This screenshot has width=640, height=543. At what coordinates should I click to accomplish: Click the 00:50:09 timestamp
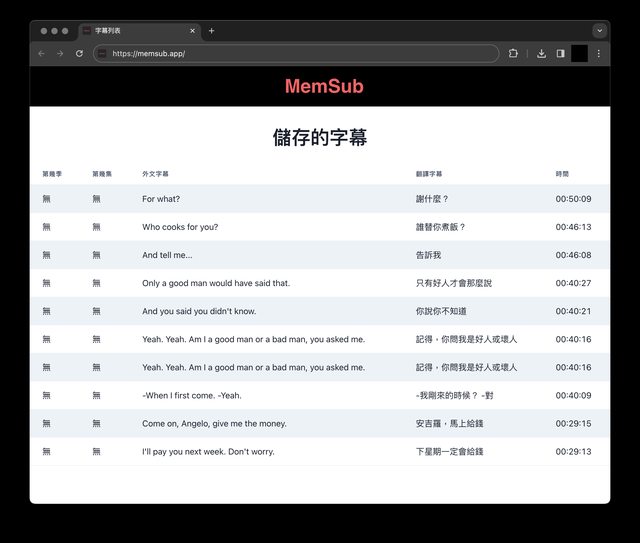[573, 199]
